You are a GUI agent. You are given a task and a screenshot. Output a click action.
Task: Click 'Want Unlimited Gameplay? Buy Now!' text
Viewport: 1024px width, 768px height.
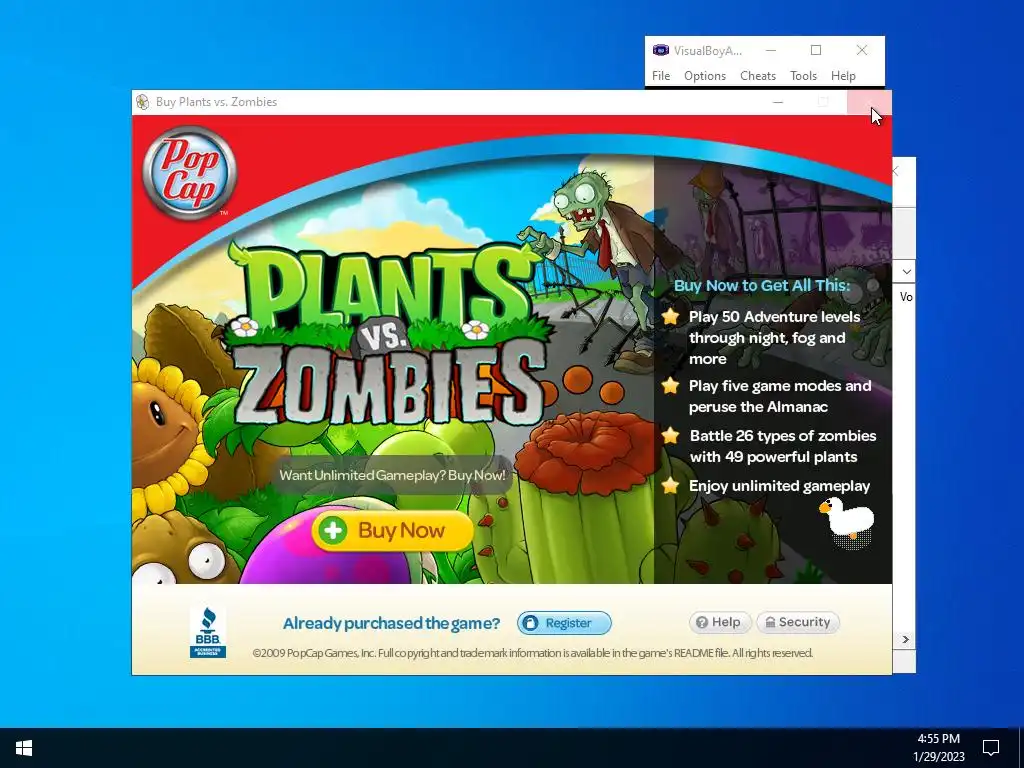coord(392,475)
